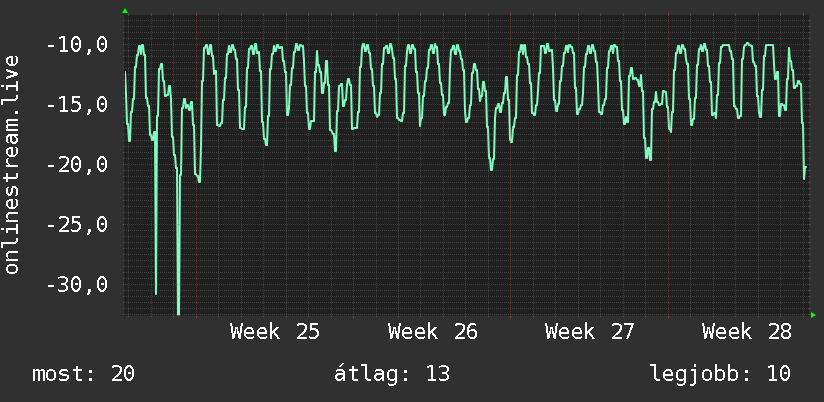This screenshot has width=824, height=402.
Task: Click the dip near -20 after Week 27
Action: tap(648, 158)
